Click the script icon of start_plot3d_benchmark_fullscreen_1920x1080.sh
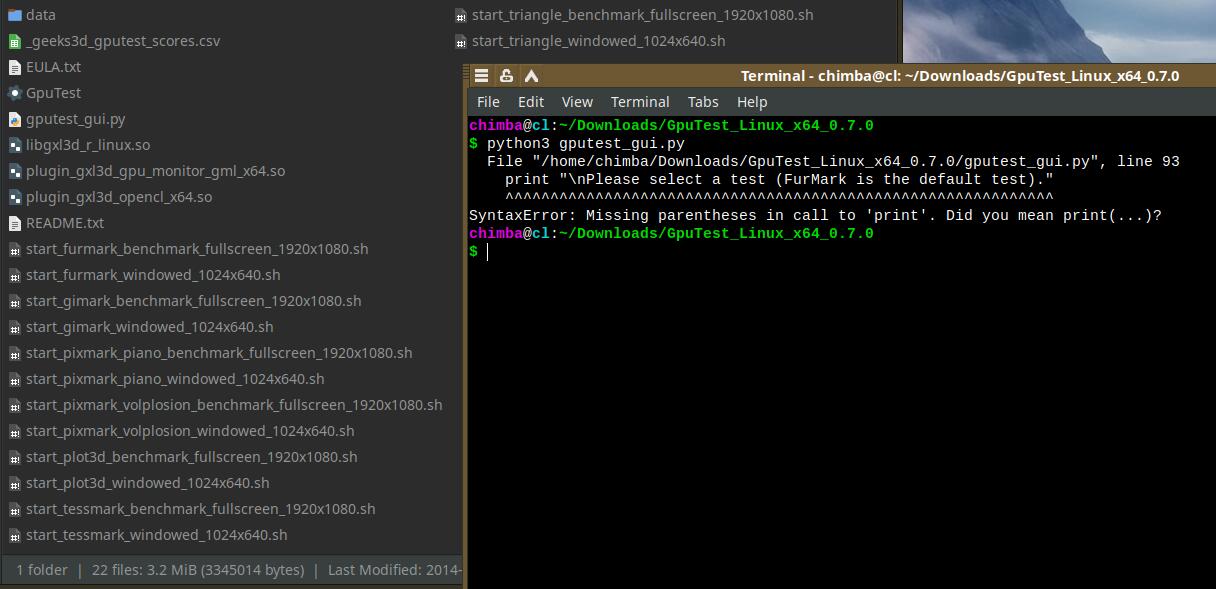 tap(14, 457)
